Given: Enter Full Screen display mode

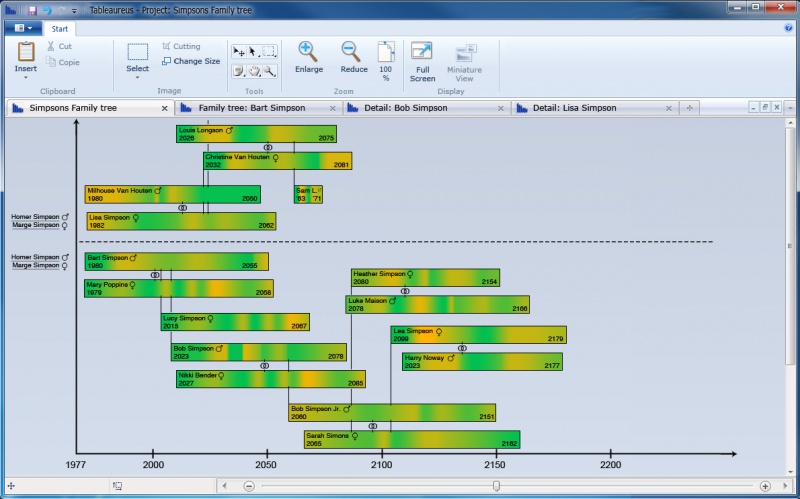Looking at the screenshot, I should click(422, 60).
